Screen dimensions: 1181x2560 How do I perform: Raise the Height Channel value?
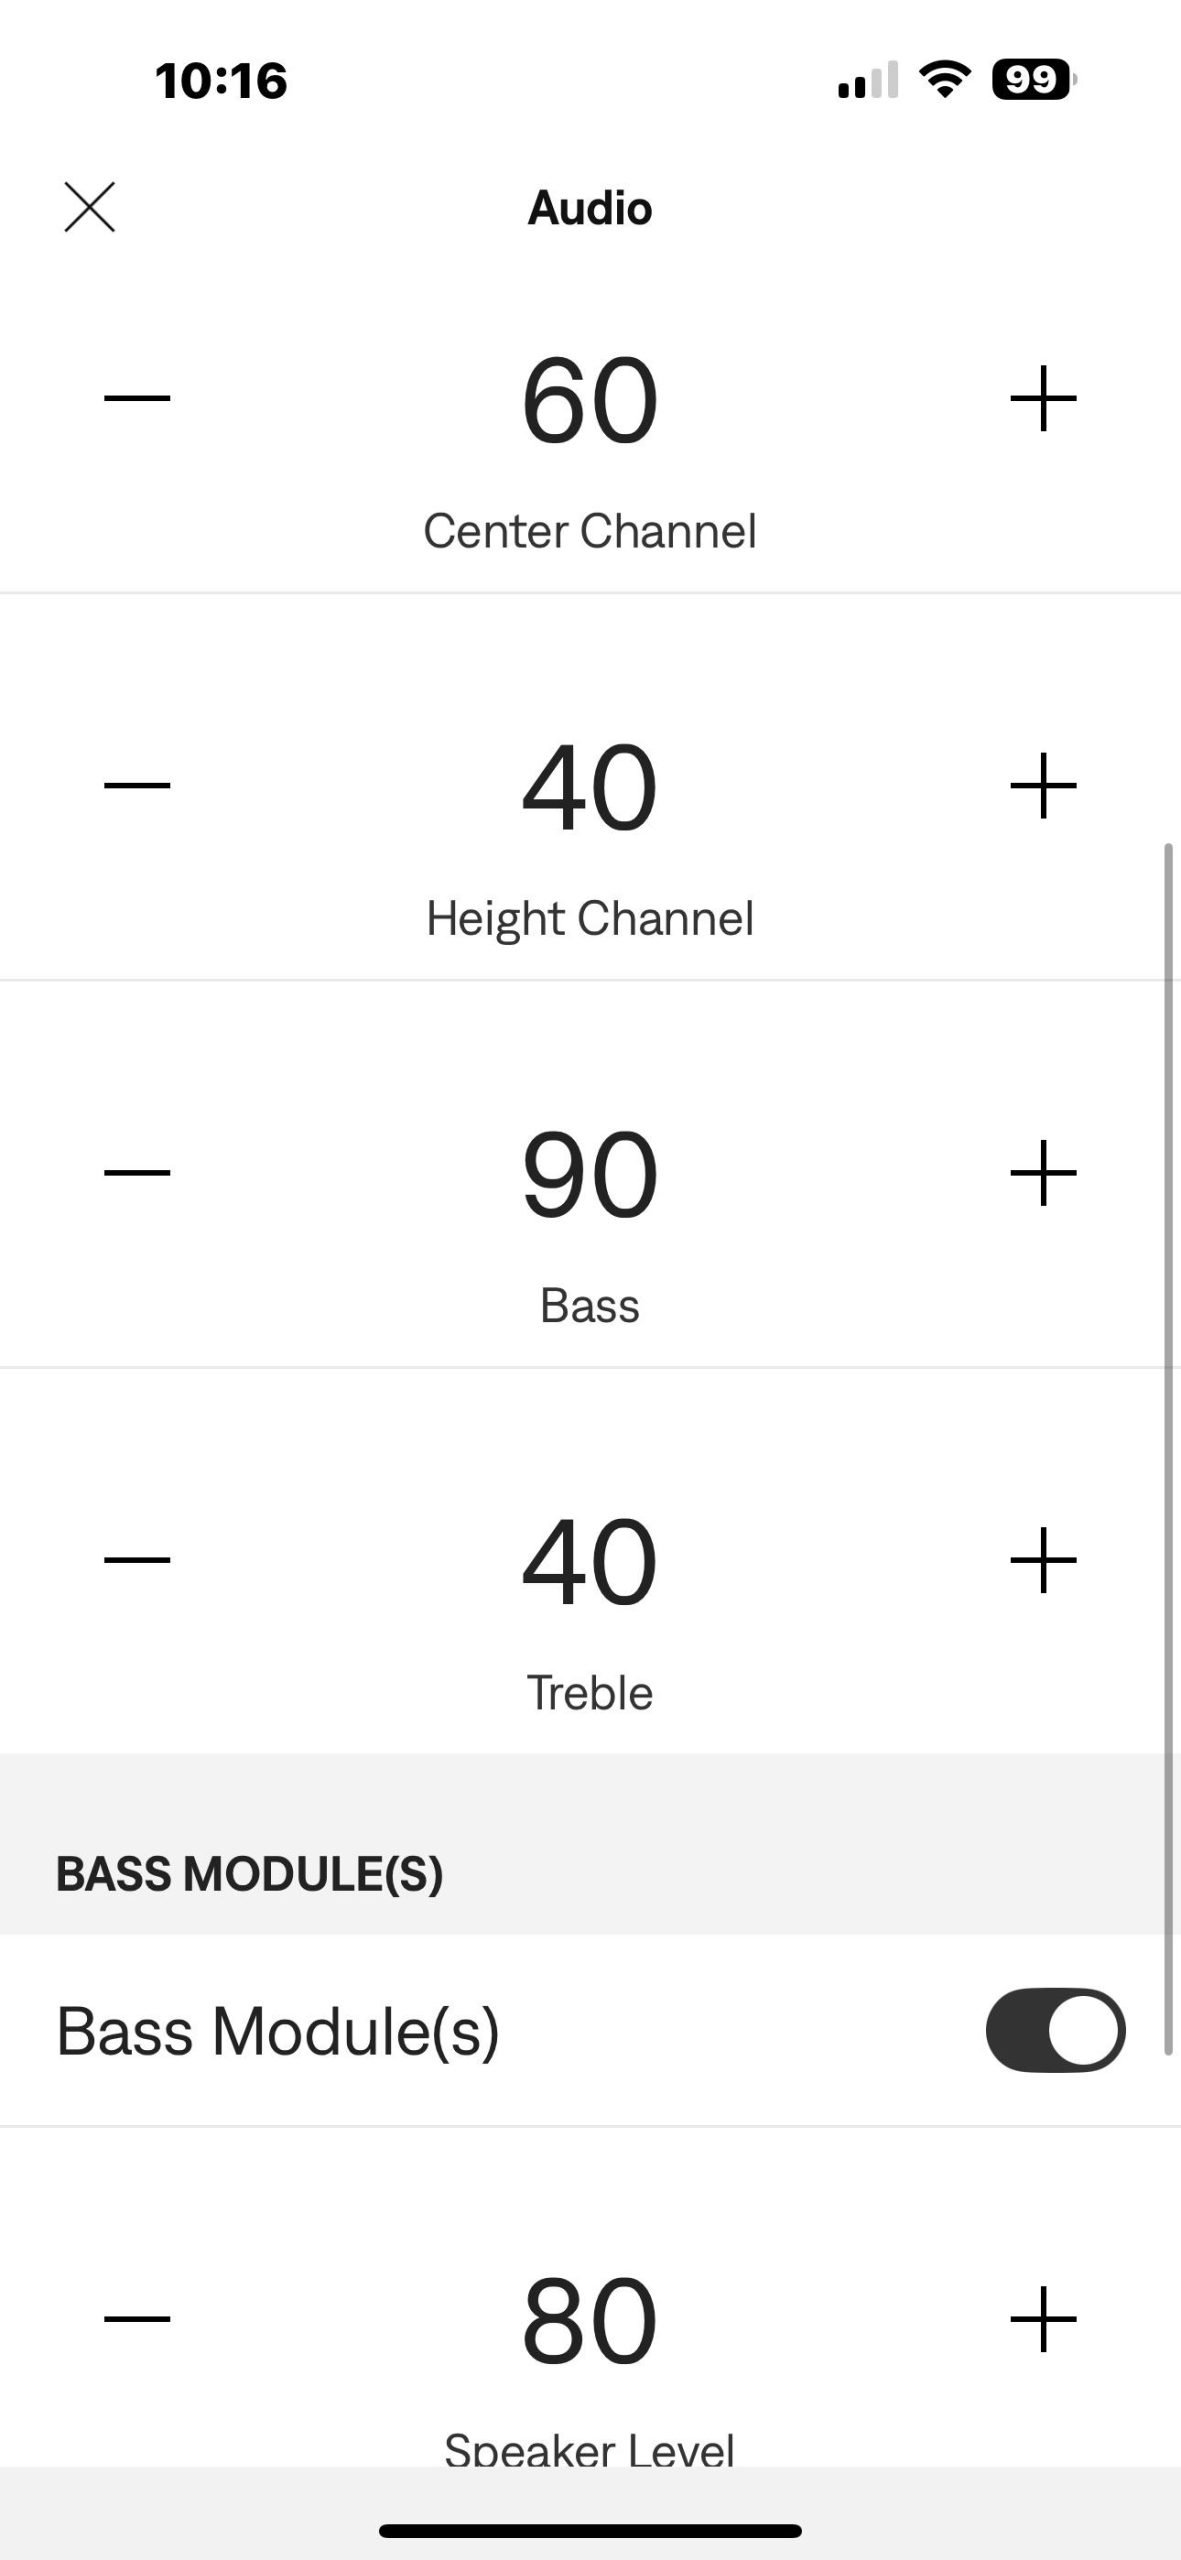tap(1043, 785)
